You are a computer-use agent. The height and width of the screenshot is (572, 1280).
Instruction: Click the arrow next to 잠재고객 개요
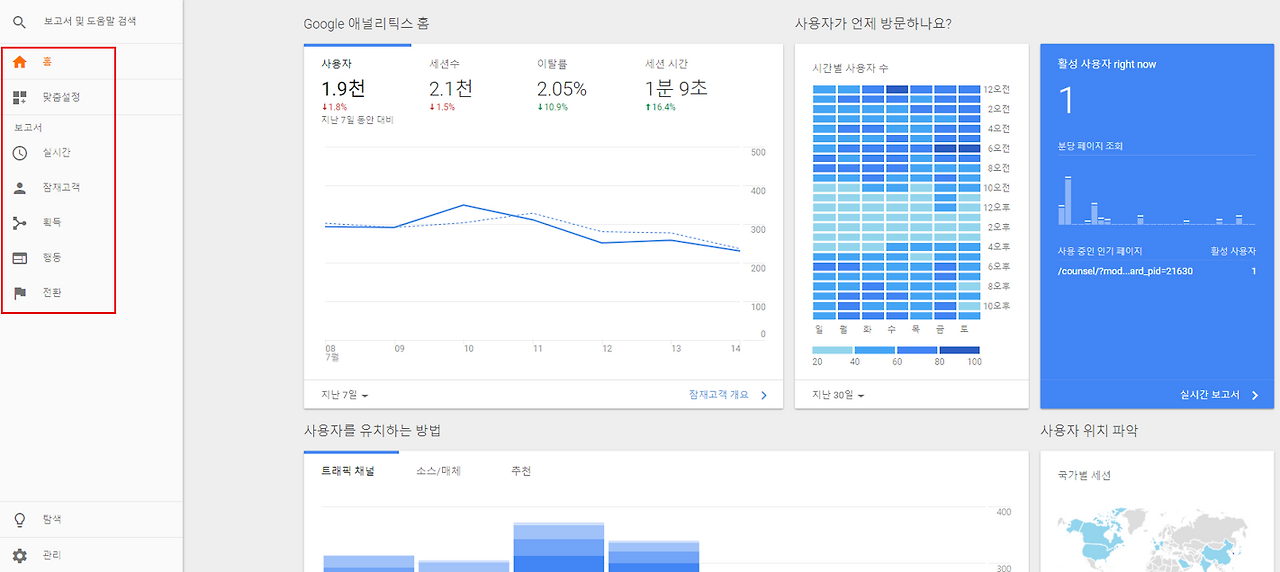(764, 395)
